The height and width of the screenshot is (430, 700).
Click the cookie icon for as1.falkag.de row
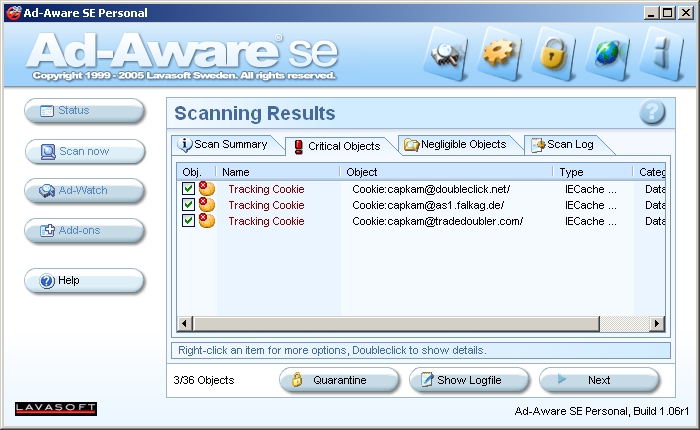tap(206, 205)
